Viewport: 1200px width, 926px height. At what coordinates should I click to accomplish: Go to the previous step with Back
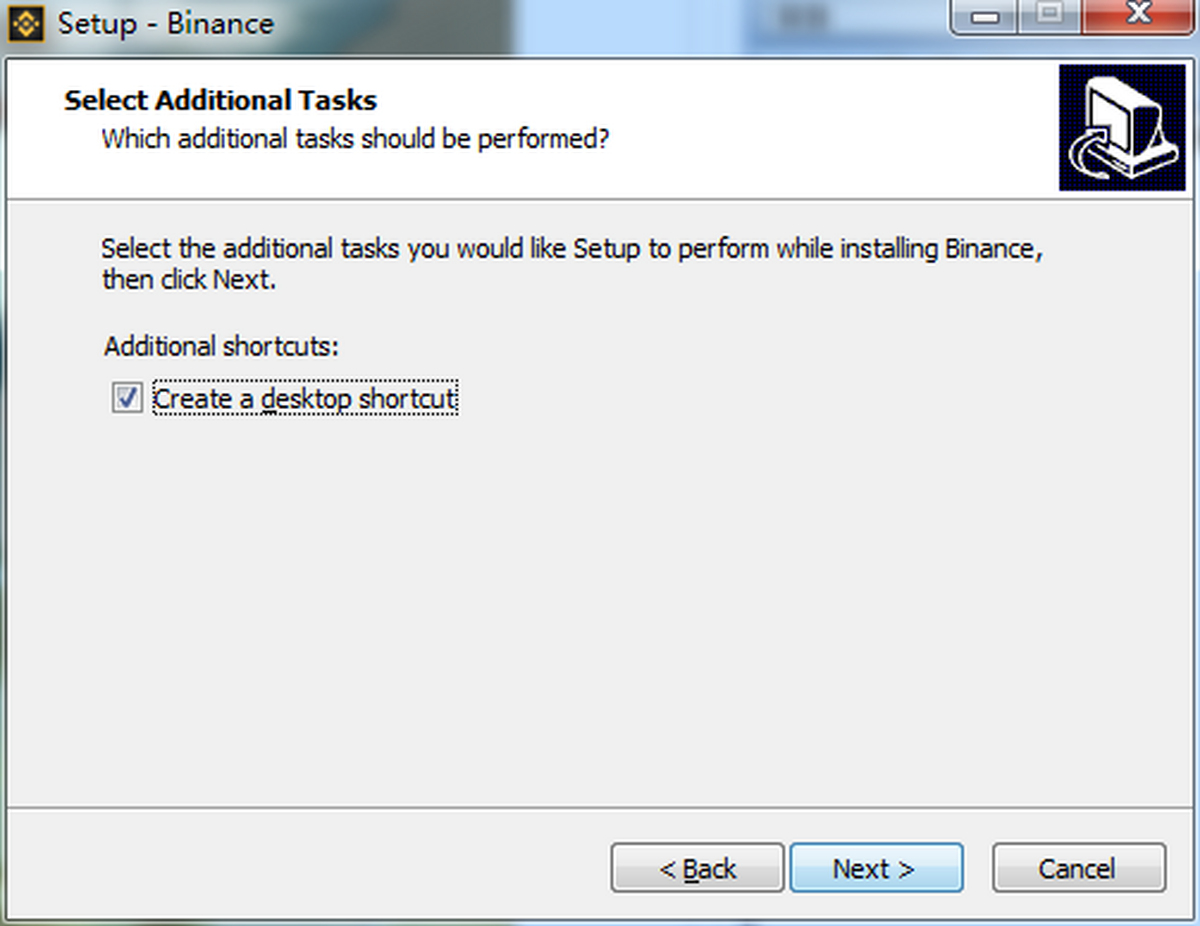pos(697,868)
